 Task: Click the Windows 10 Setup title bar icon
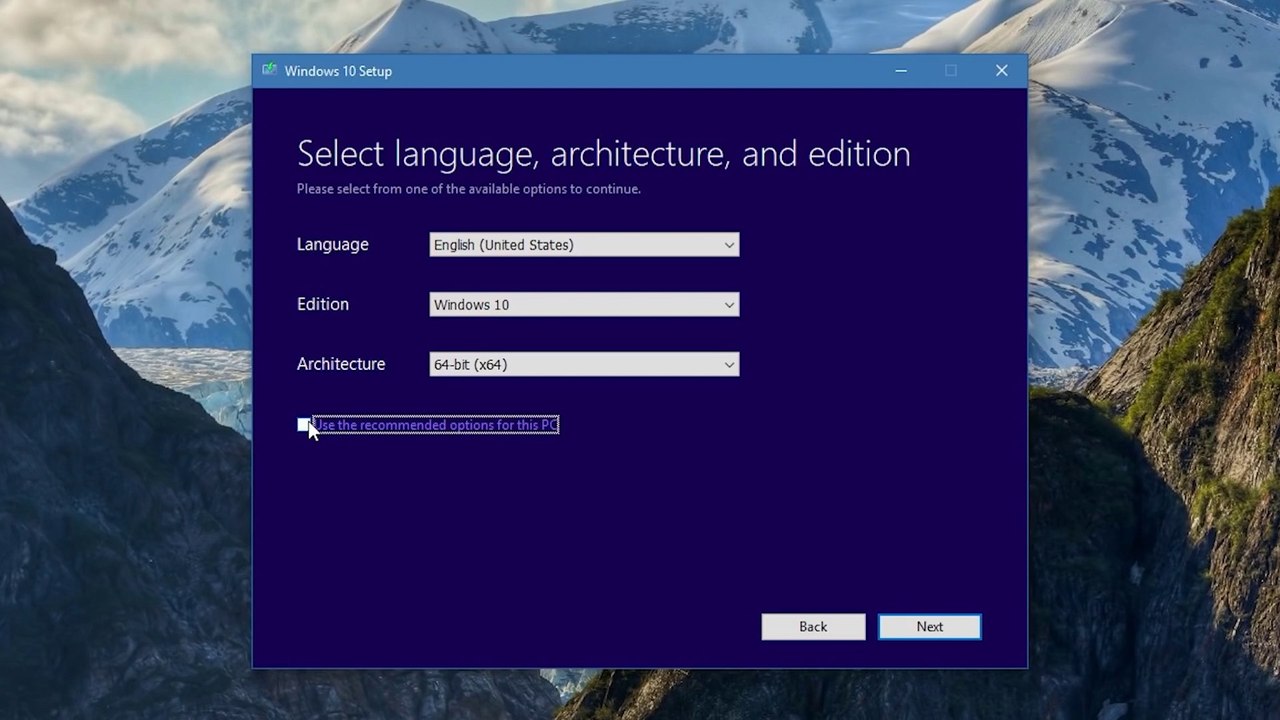point(269,70)
